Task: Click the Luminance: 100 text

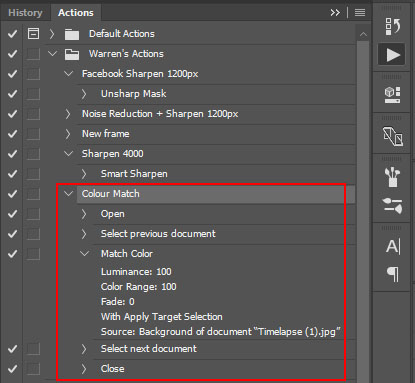Action: (136, 272)
